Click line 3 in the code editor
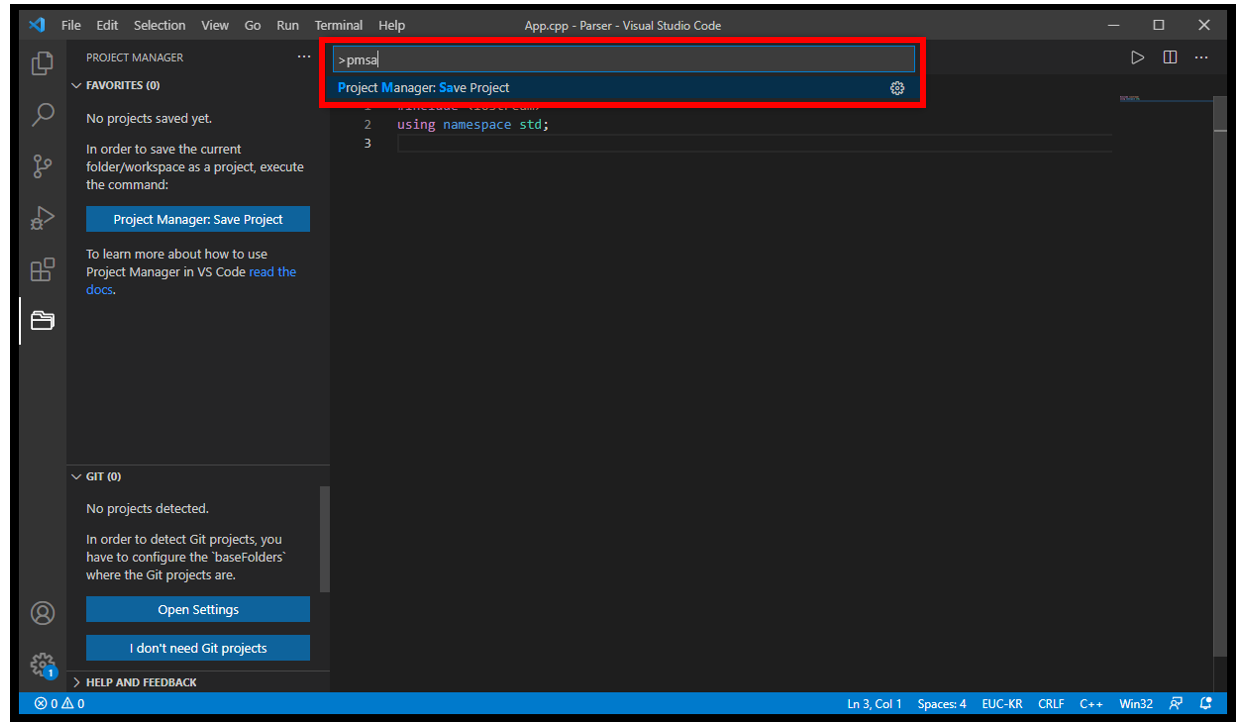The height and width of the screenshot is (722, 1248). [x=754, y=143]
